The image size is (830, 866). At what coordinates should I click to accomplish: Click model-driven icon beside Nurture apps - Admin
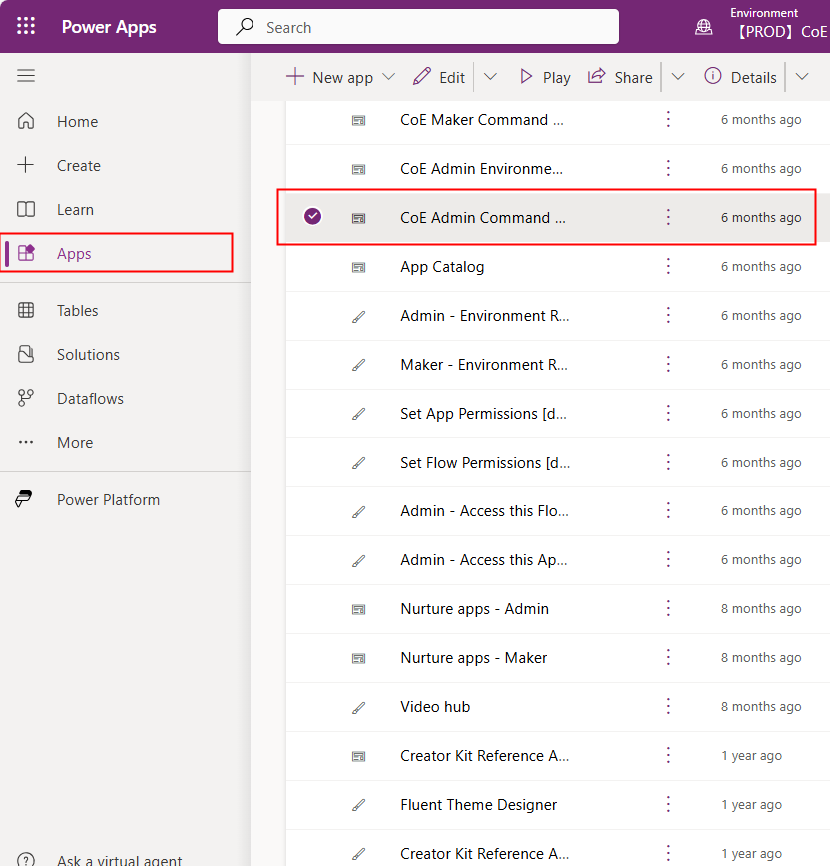click(358, 610)
